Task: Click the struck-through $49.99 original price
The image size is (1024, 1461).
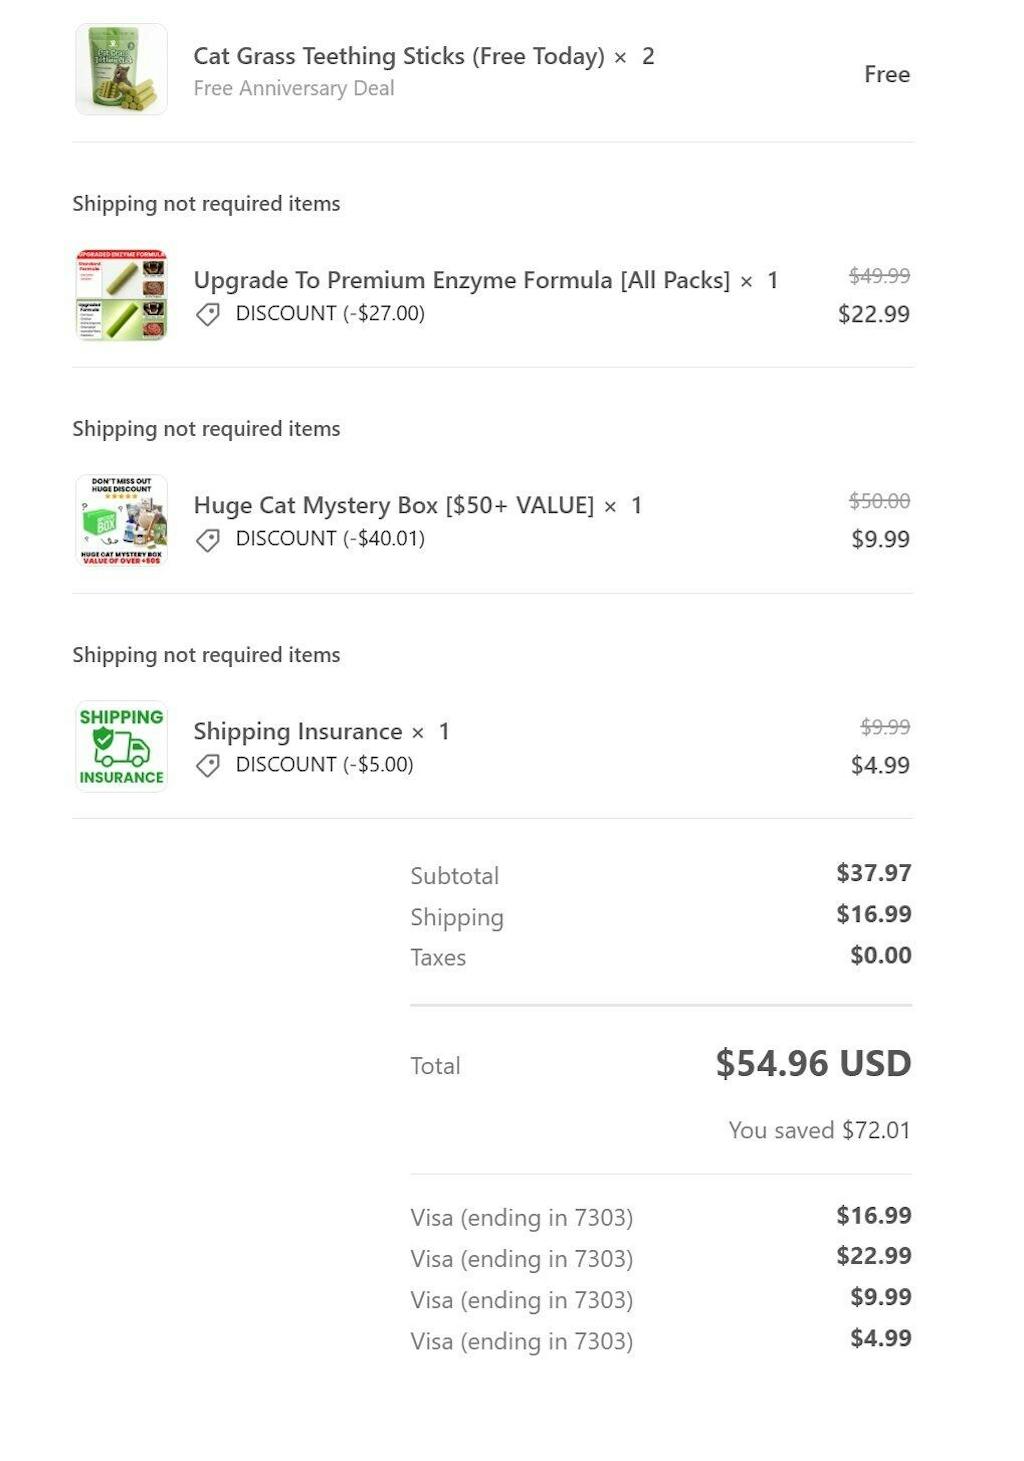Action: [x=879, y=275]
